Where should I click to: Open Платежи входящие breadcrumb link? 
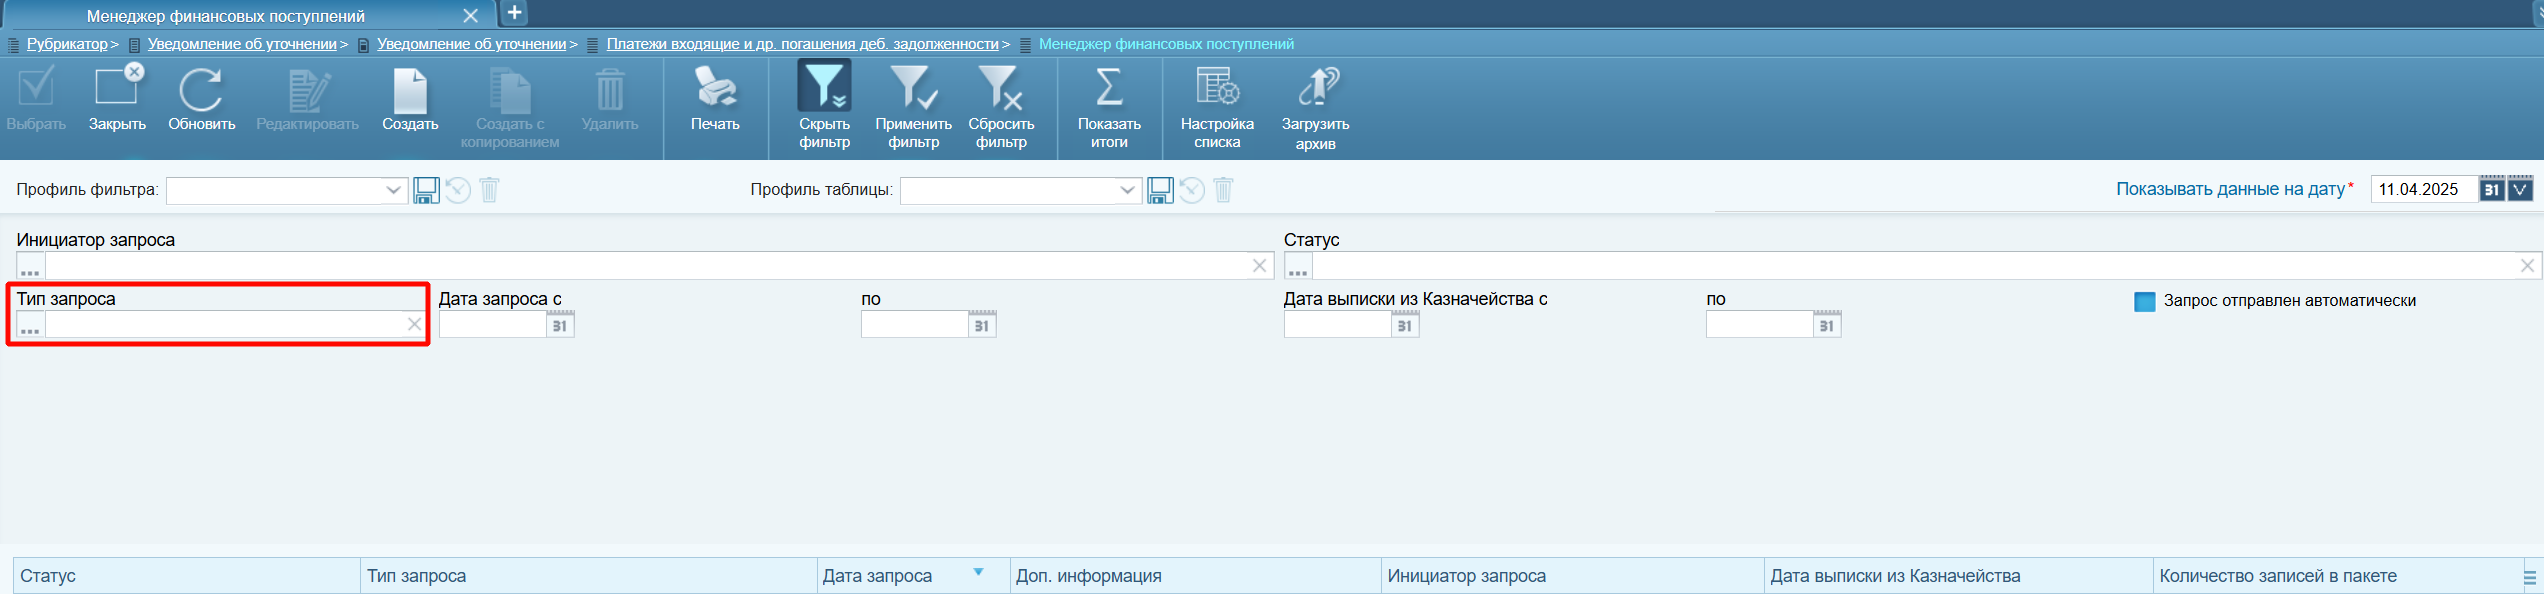[x=802, y=44]
